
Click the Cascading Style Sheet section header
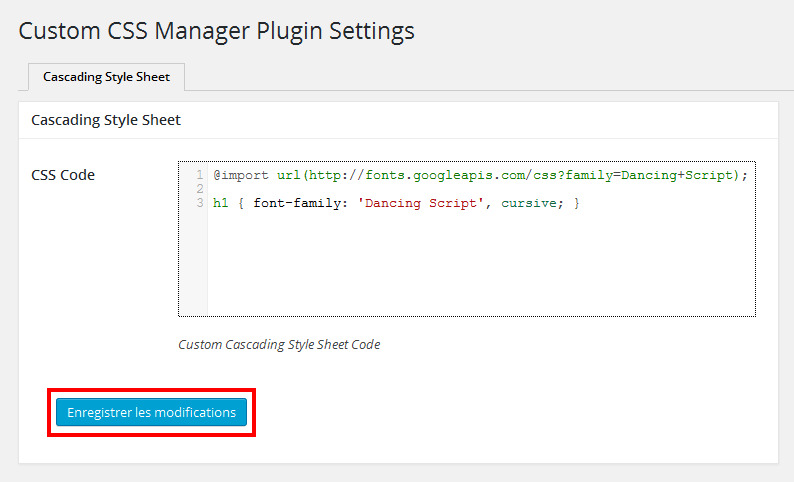tap(106, 120)
